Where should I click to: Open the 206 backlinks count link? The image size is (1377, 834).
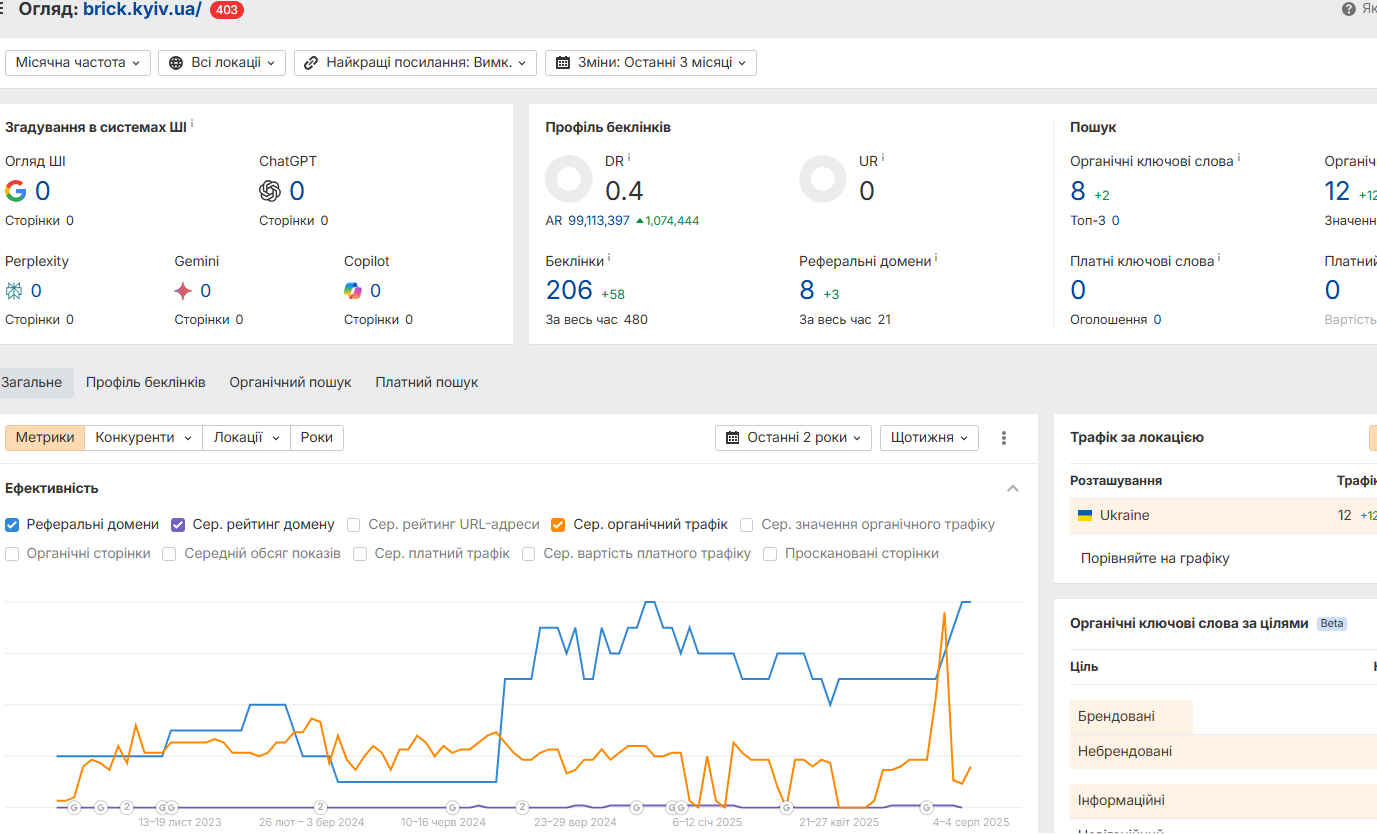[569, 290]
